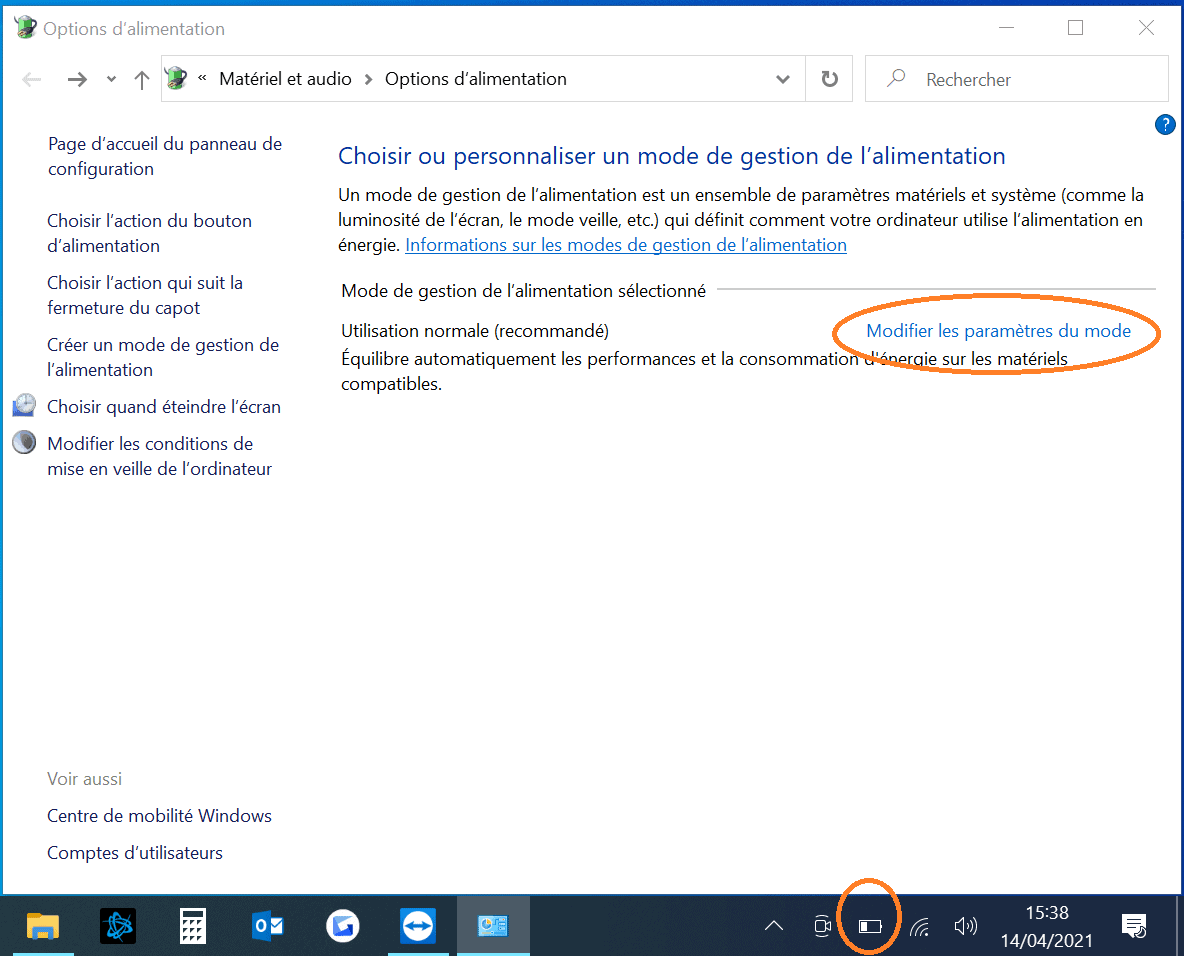This screenshot has width=1184, height=956.
Task: Click the moon icon beside mise en veille
Action: (x=24, y=443)
